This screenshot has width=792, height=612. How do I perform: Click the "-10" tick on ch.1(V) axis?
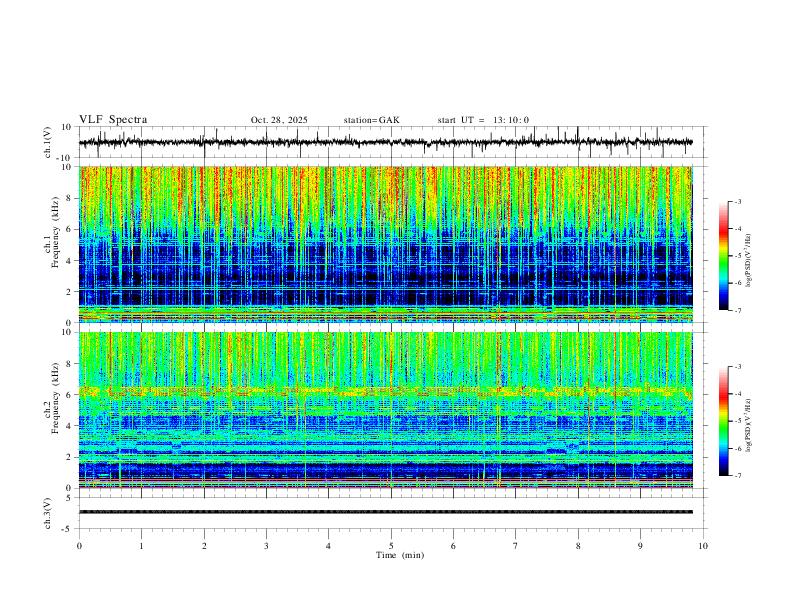tap(65, 158)
